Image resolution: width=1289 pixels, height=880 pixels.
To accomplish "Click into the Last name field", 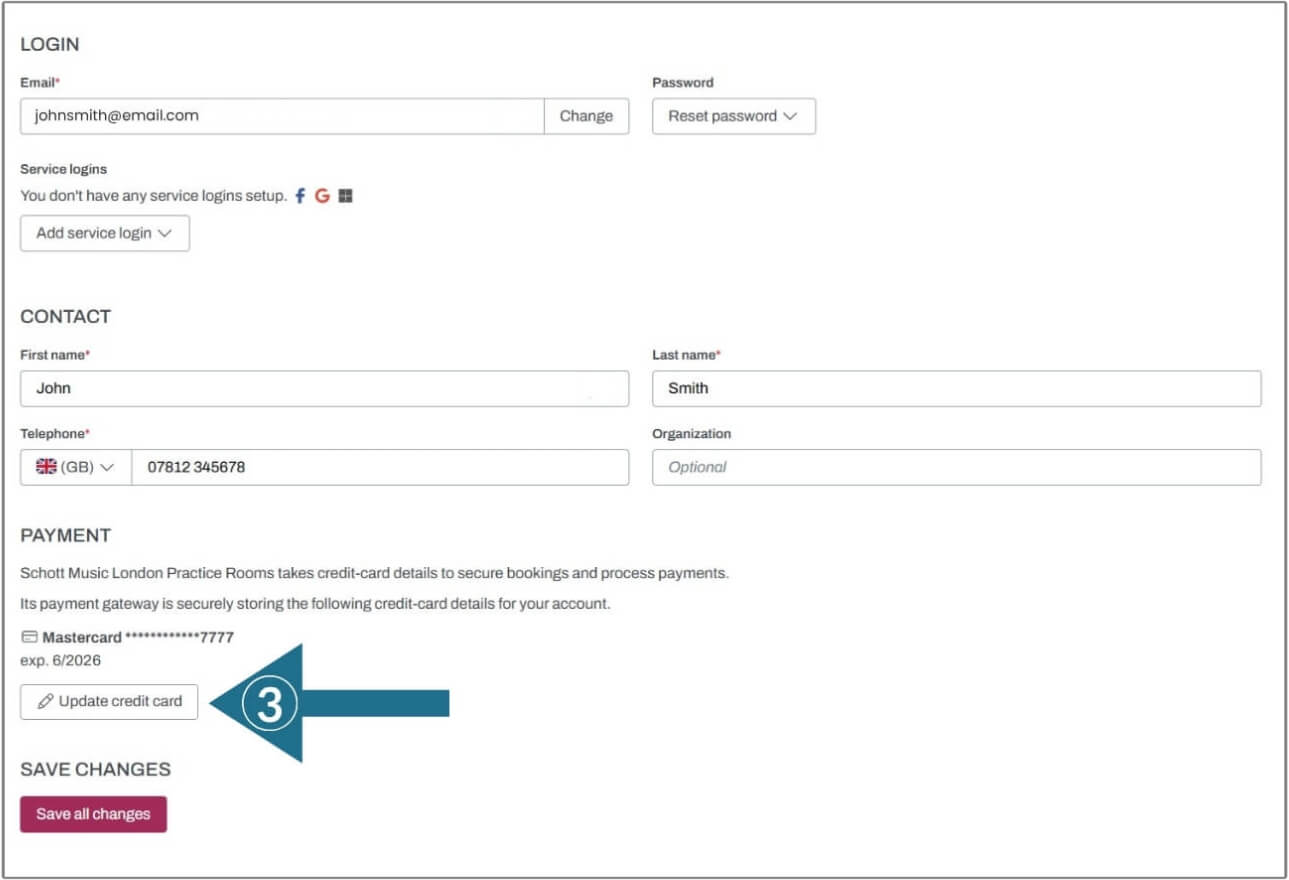I will coord(957,388).
